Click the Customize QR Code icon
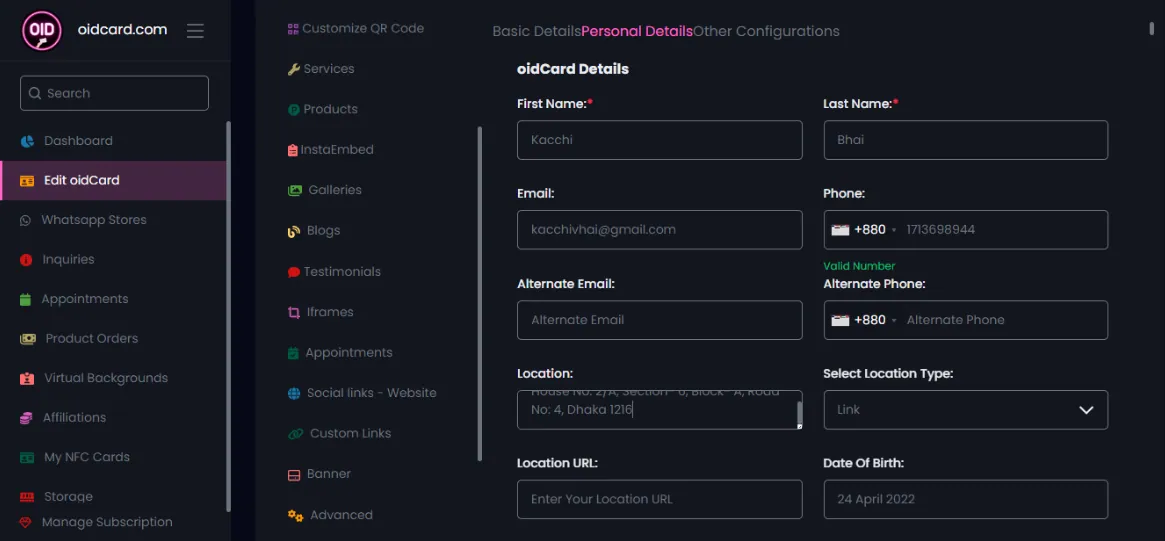This screenshot has width=1165, height=541. 293,29
